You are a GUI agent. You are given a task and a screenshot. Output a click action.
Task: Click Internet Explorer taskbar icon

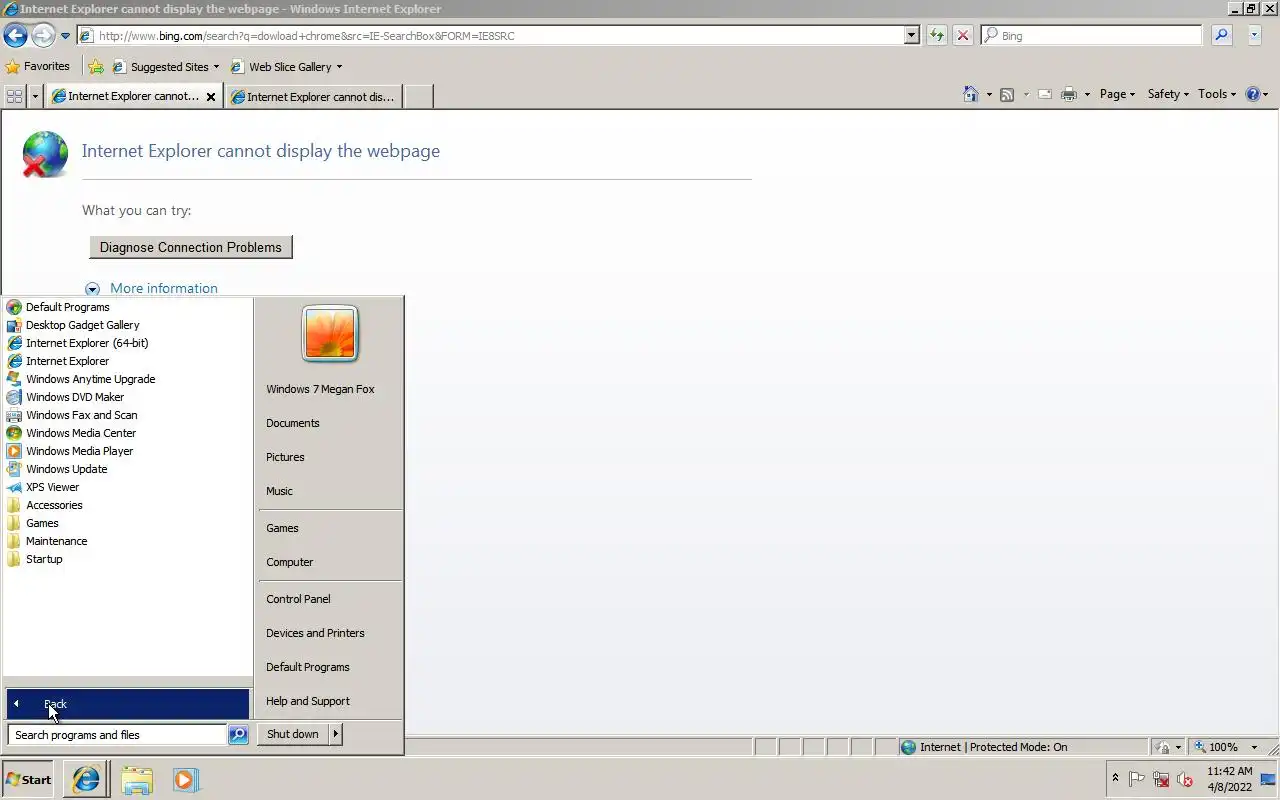click(86, 779)
